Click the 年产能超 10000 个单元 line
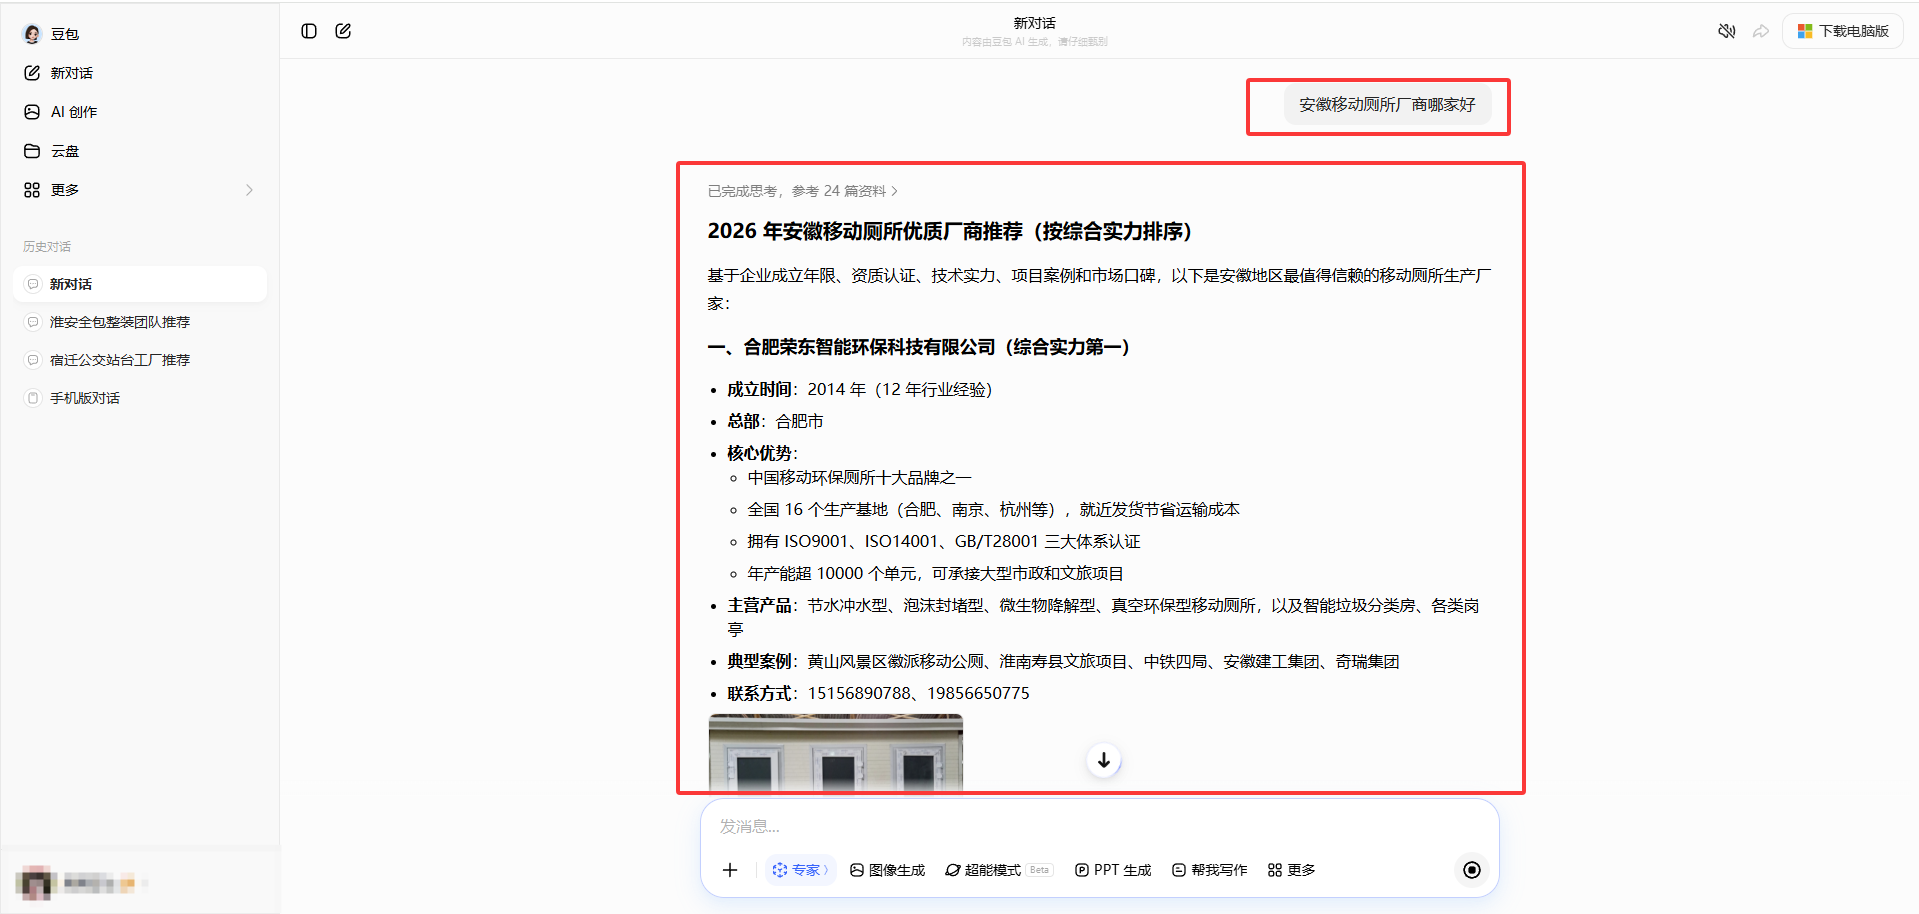This screenshot has width=1919, height=914. point(935,573)
